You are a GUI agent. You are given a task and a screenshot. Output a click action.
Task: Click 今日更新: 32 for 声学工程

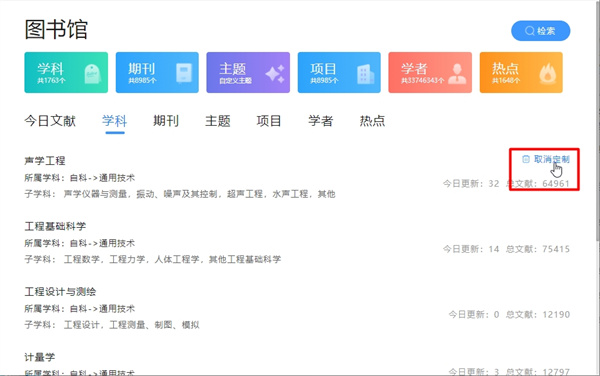click(471, 184)
